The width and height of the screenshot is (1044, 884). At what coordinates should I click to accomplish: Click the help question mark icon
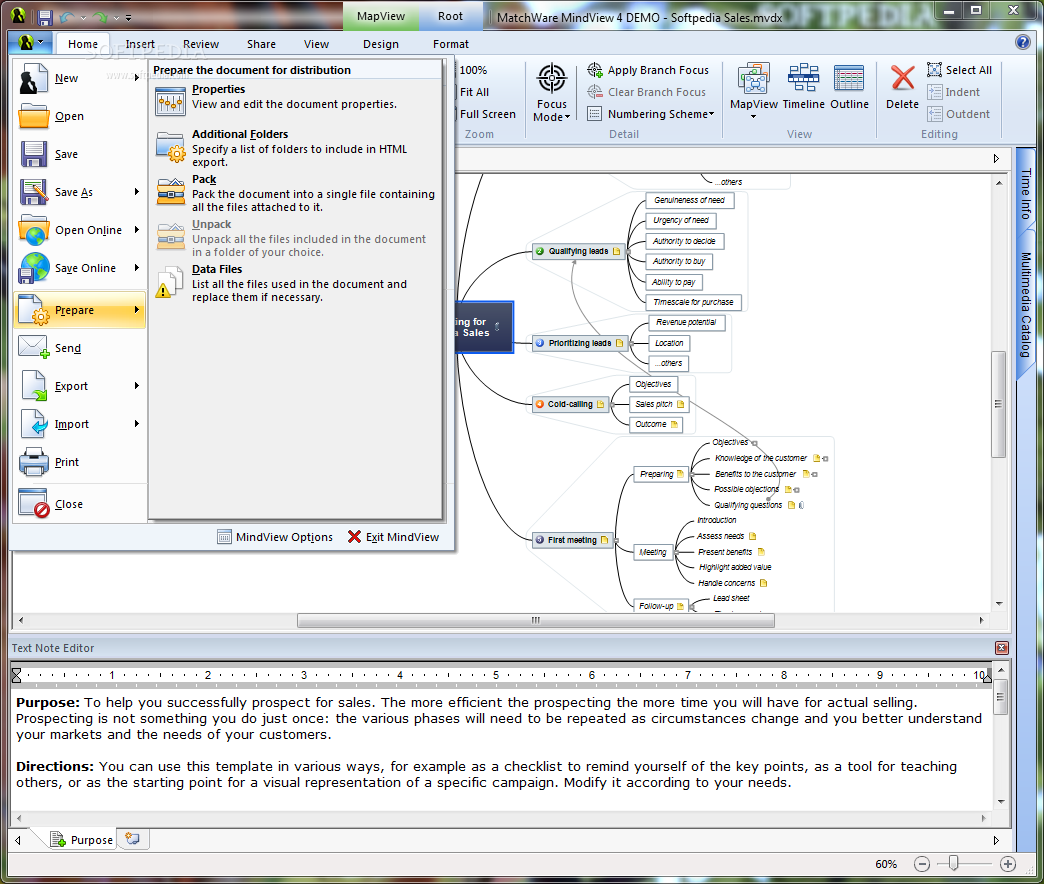[1023, 43]
